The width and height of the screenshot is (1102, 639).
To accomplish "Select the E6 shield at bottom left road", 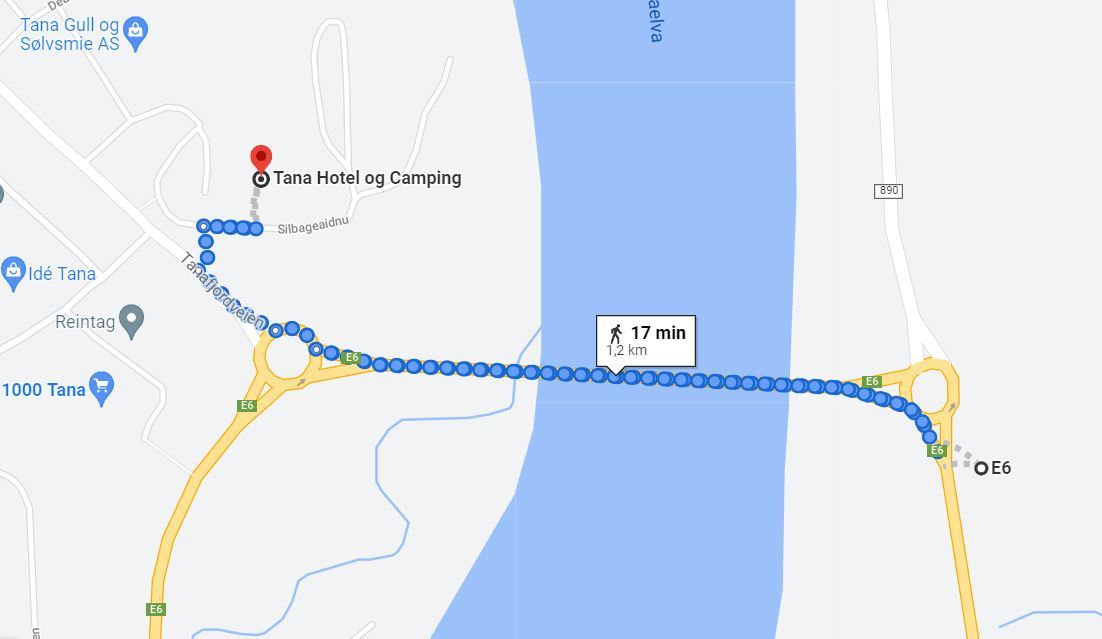I will tap(156, 609).
